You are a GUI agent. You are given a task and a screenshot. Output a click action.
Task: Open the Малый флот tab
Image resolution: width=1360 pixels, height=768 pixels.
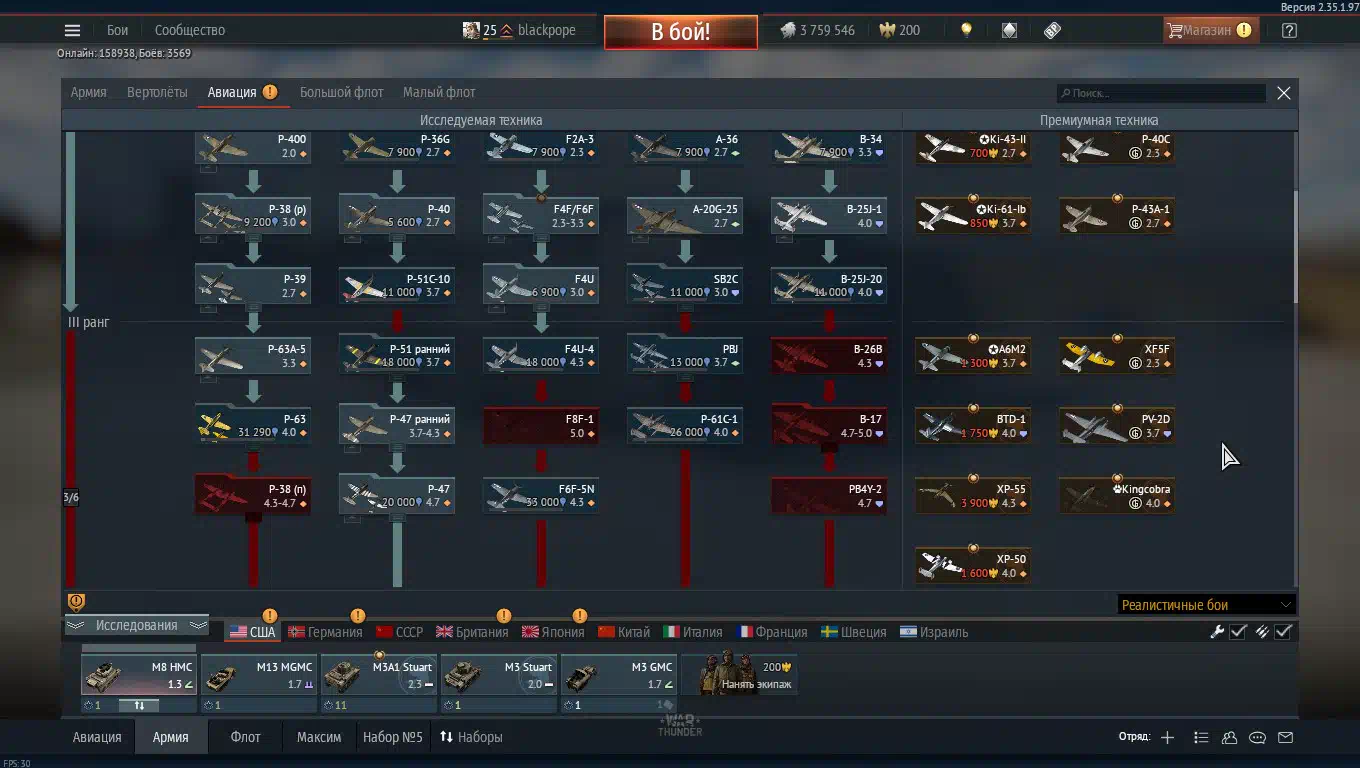439,92
